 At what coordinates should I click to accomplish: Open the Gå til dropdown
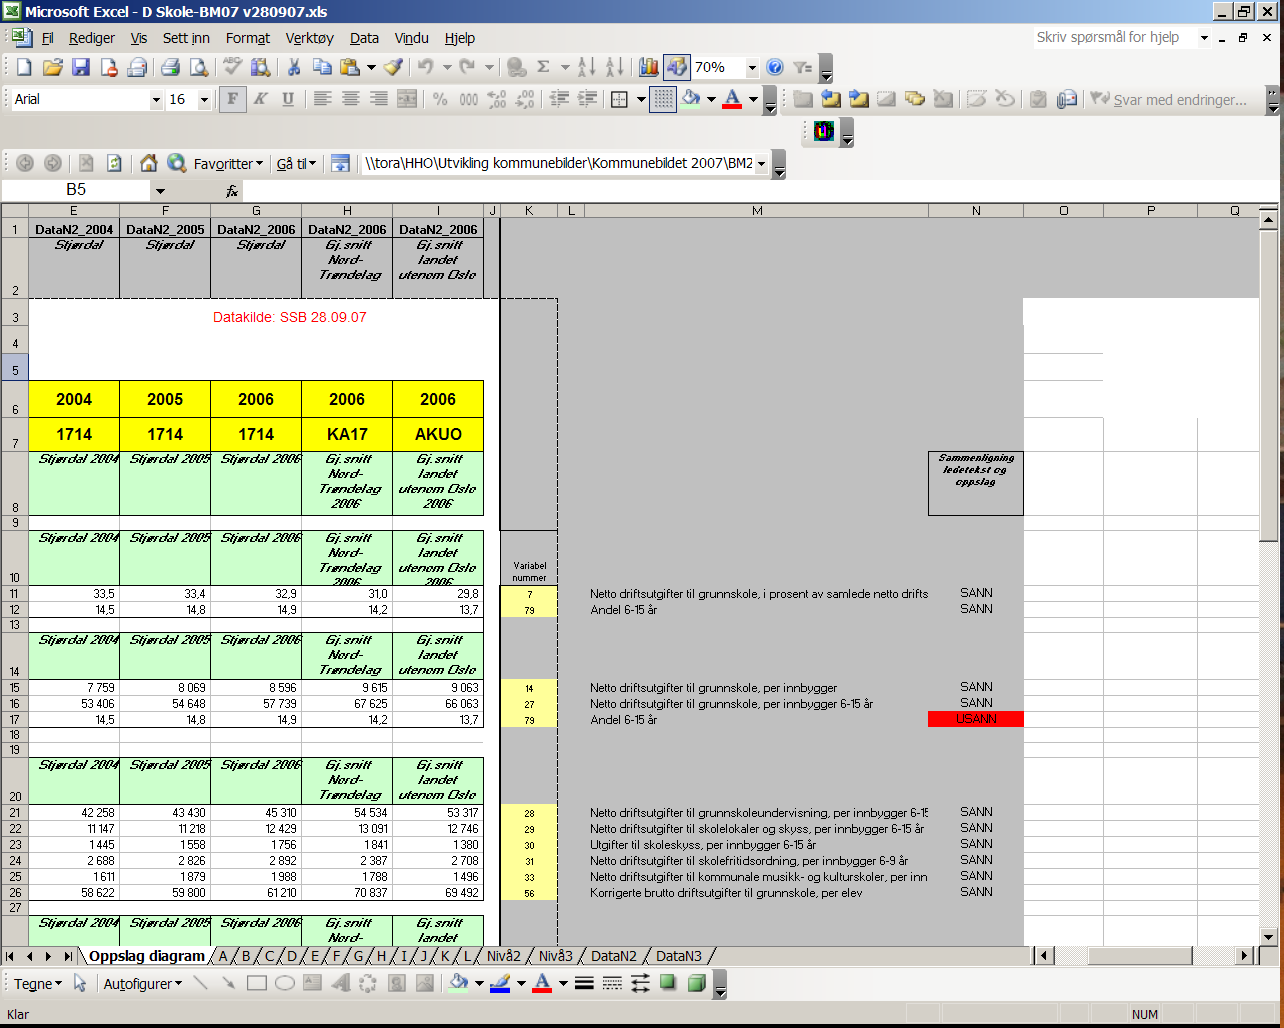tap(297, 163)
